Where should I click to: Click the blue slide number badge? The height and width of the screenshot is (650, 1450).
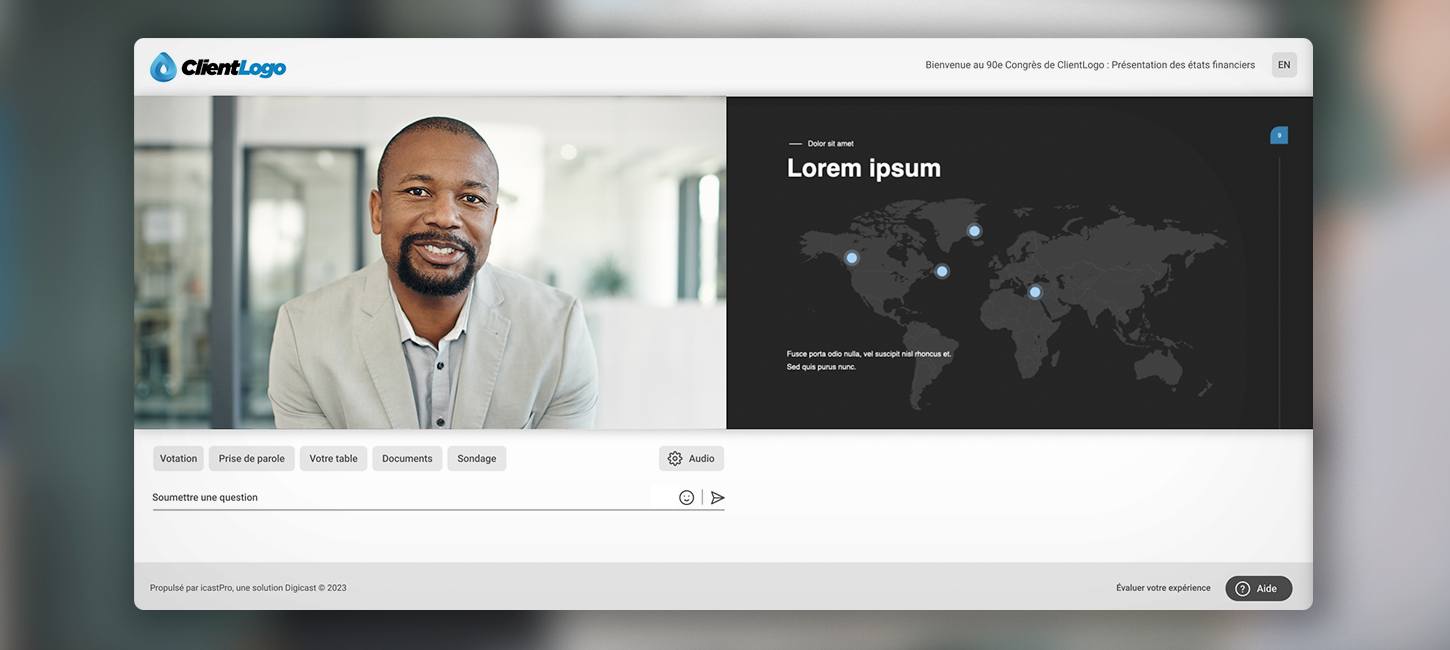coord(1279,135)
